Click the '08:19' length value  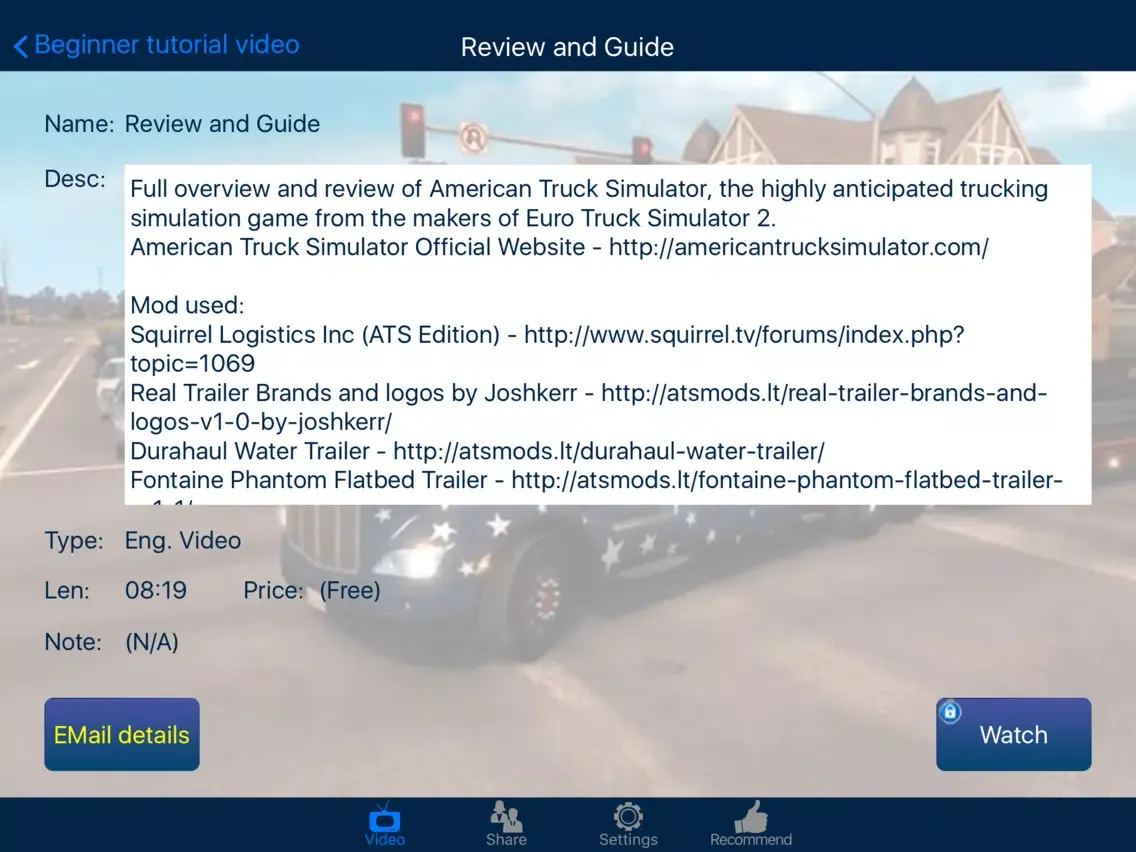point(156,590)
